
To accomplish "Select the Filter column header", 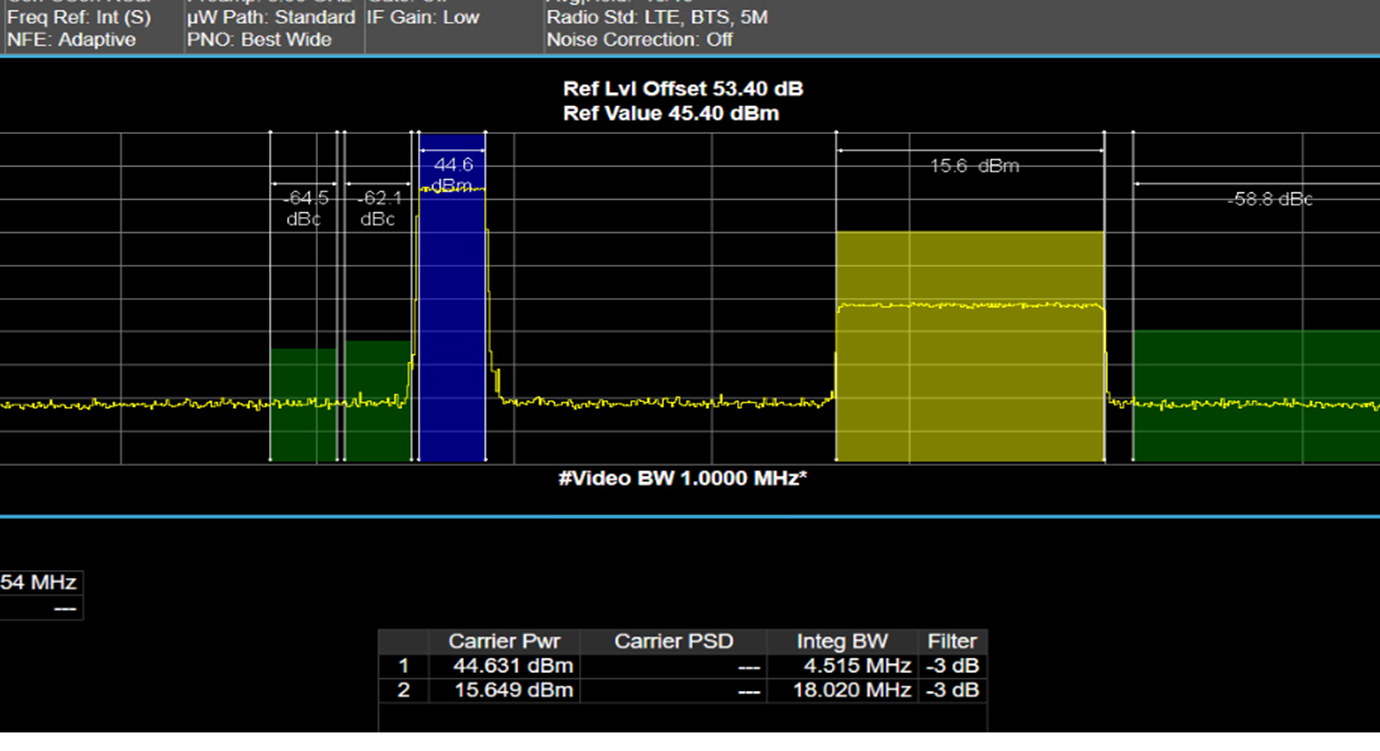I will point(952,641).
